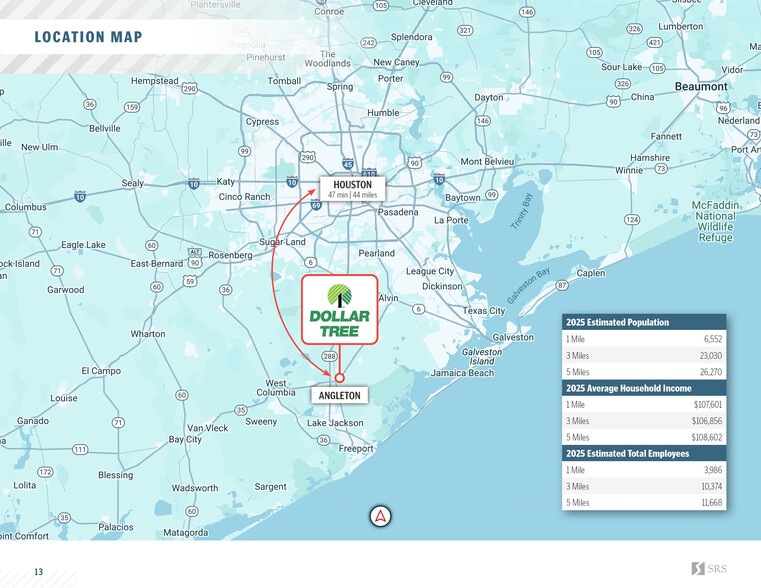Click the Baytown city label

(x=463, y=198)
